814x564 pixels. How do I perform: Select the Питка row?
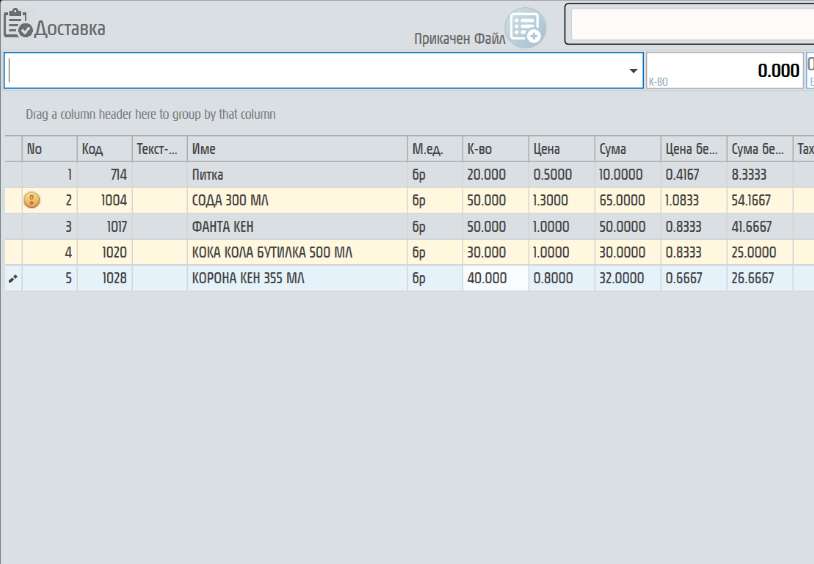[297, 175]
